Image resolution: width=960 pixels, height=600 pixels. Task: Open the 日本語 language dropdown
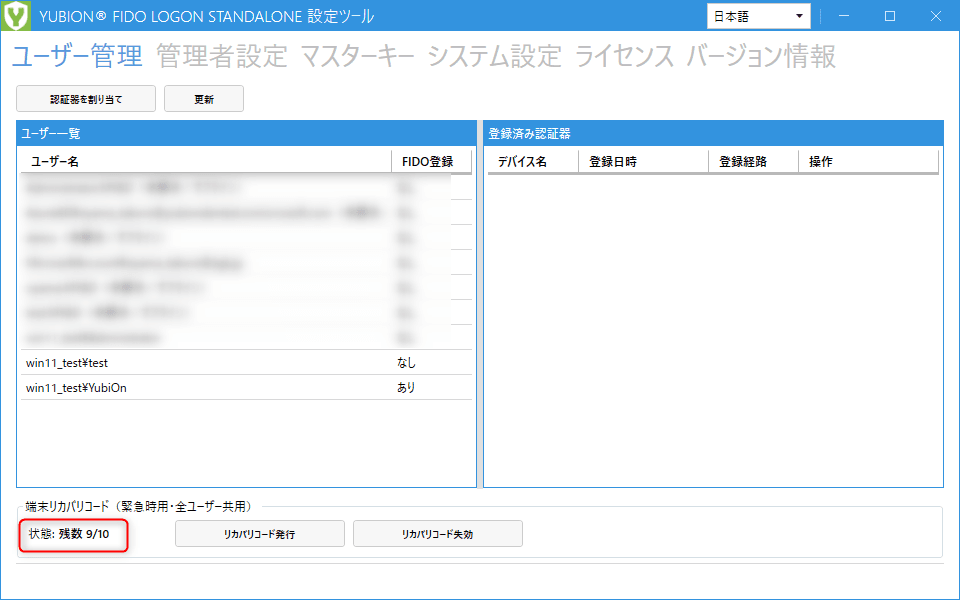pyautogui.click(x=759, y=17)
